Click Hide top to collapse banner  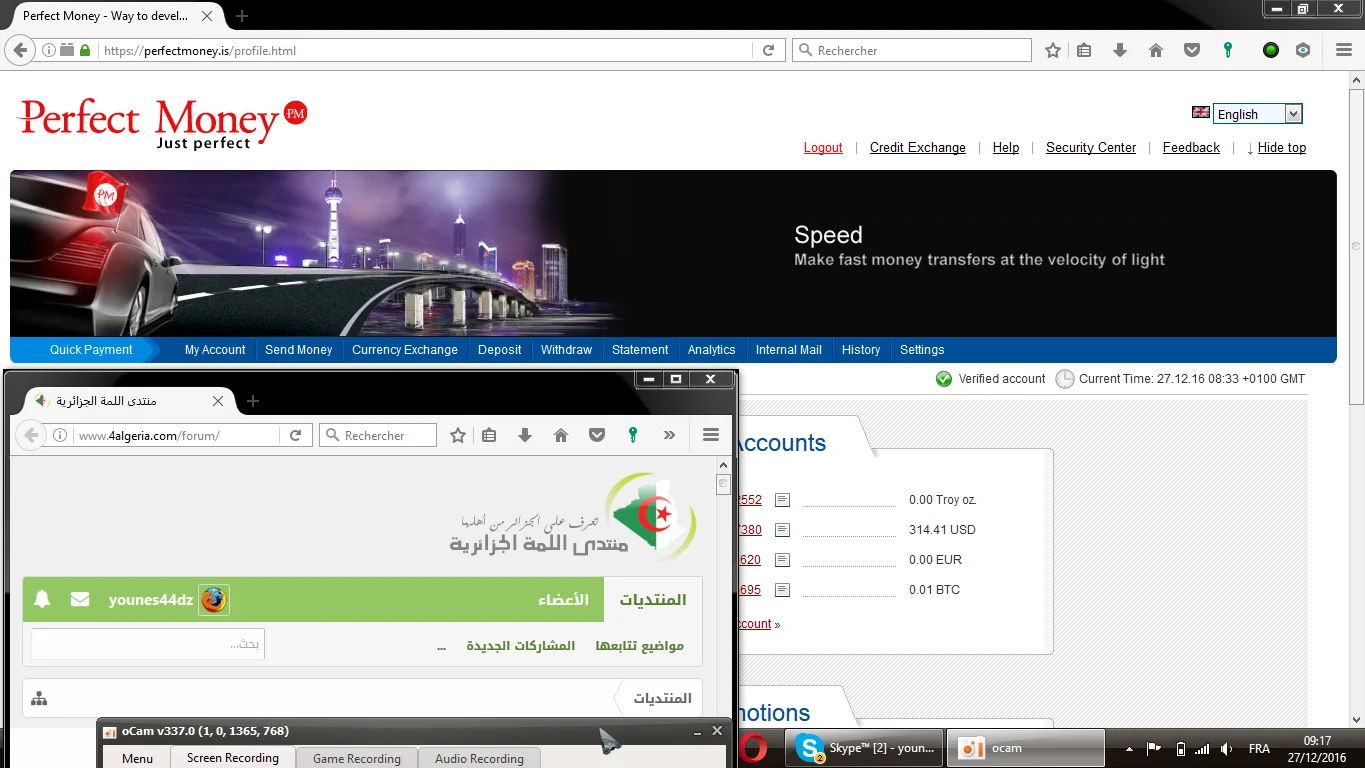coord(1281,147)
